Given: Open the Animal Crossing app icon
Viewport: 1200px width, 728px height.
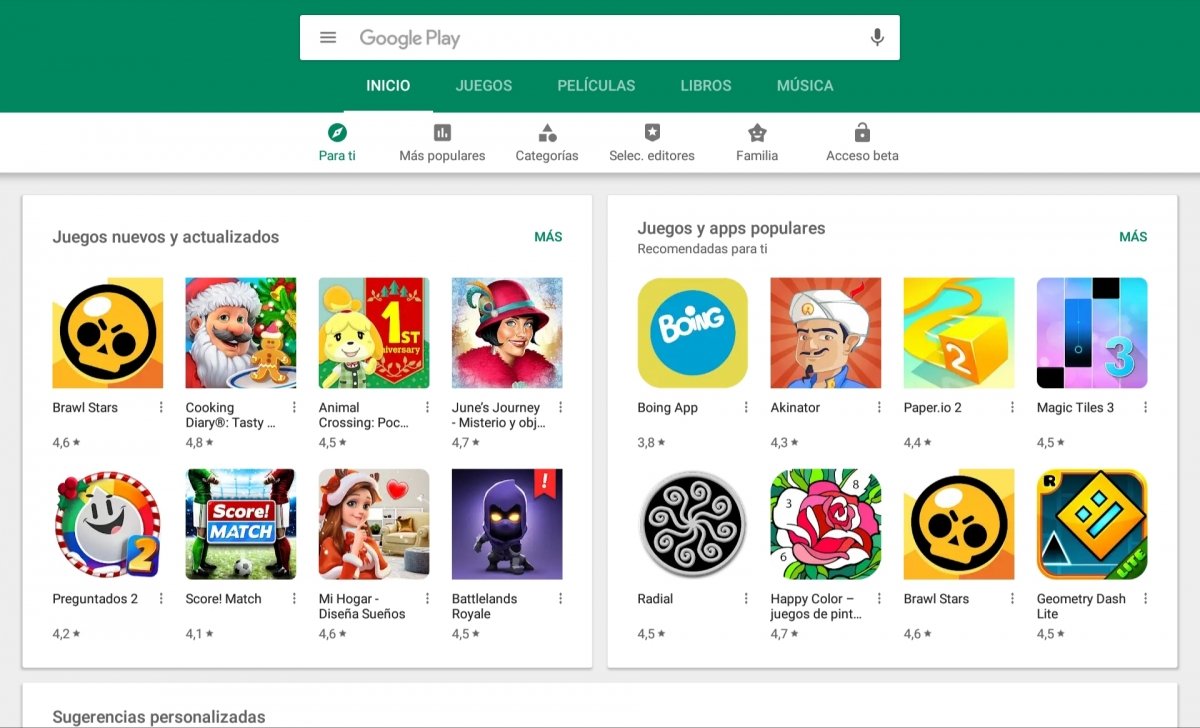Looking at the screenshot, I should click(x=374, y=333).
